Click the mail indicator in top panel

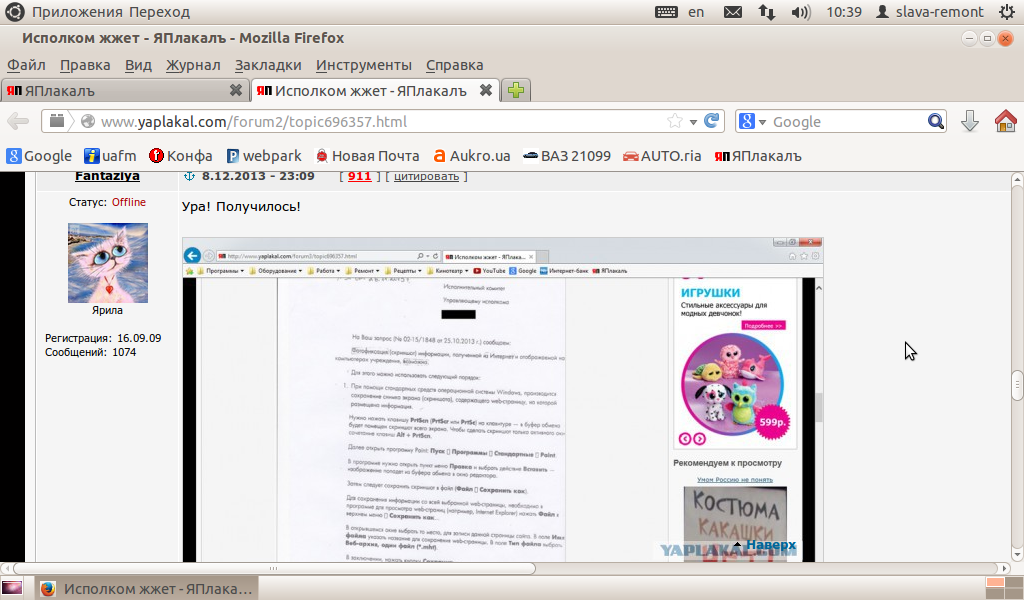point(733,12)
